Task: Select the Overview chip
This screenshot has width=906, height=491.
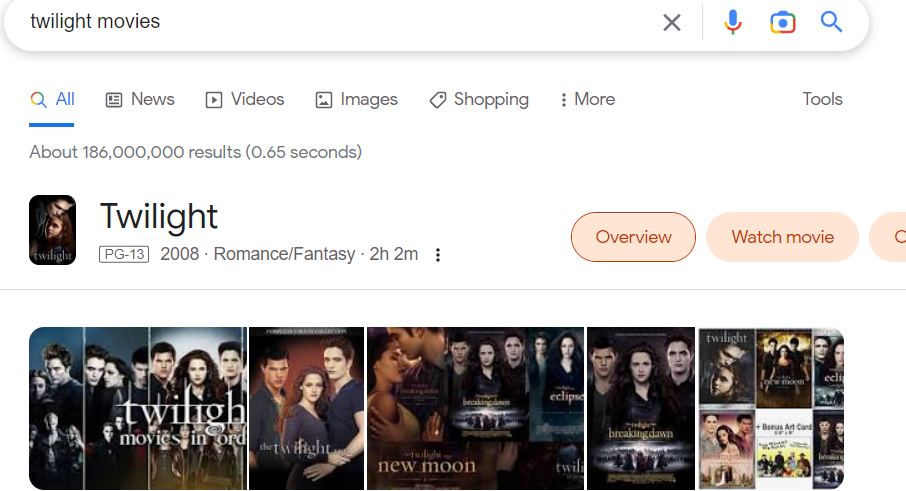Action: [x=633, y=237]
